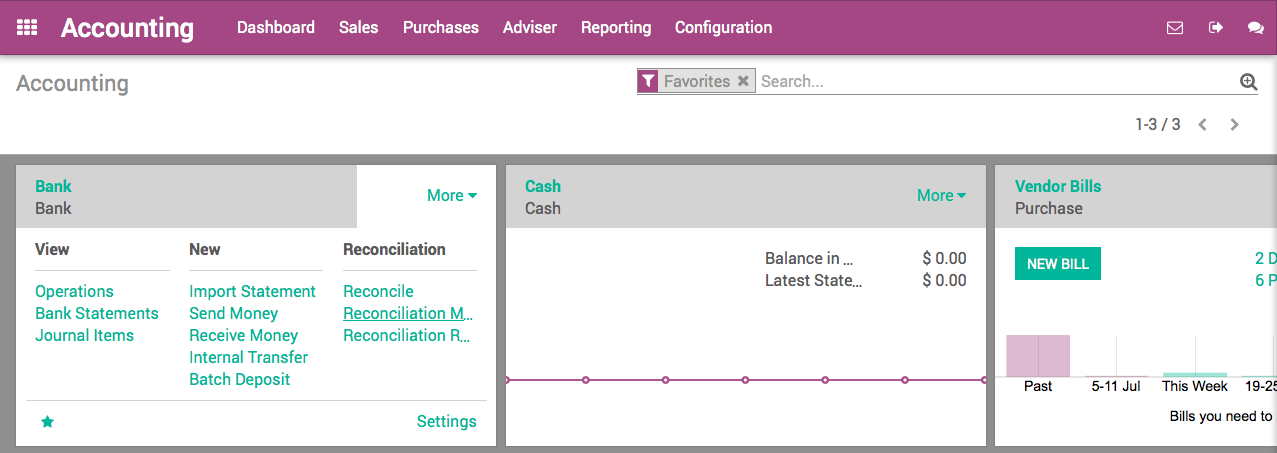This screenshot has height=453, width=1277.
Task: Open the Adviser menu
Action: (x=530, y=28)
